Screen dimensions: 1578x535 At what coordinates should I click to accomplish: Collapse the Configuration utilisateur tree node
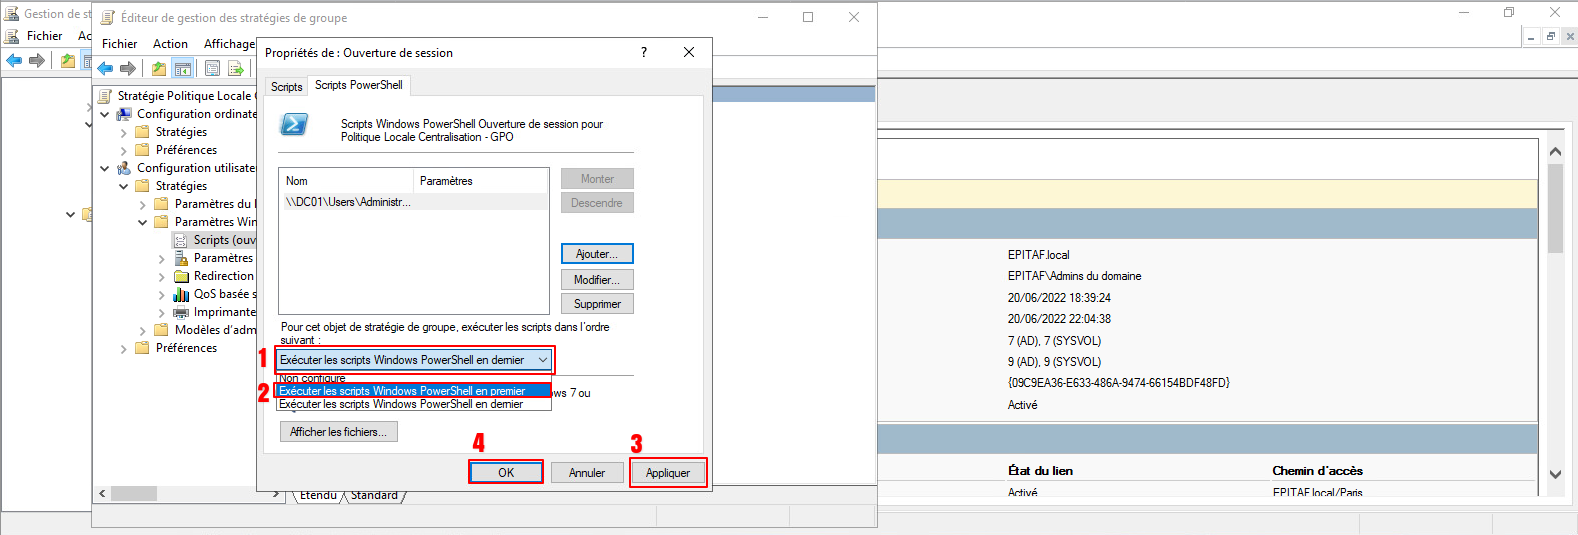point(105,168)
